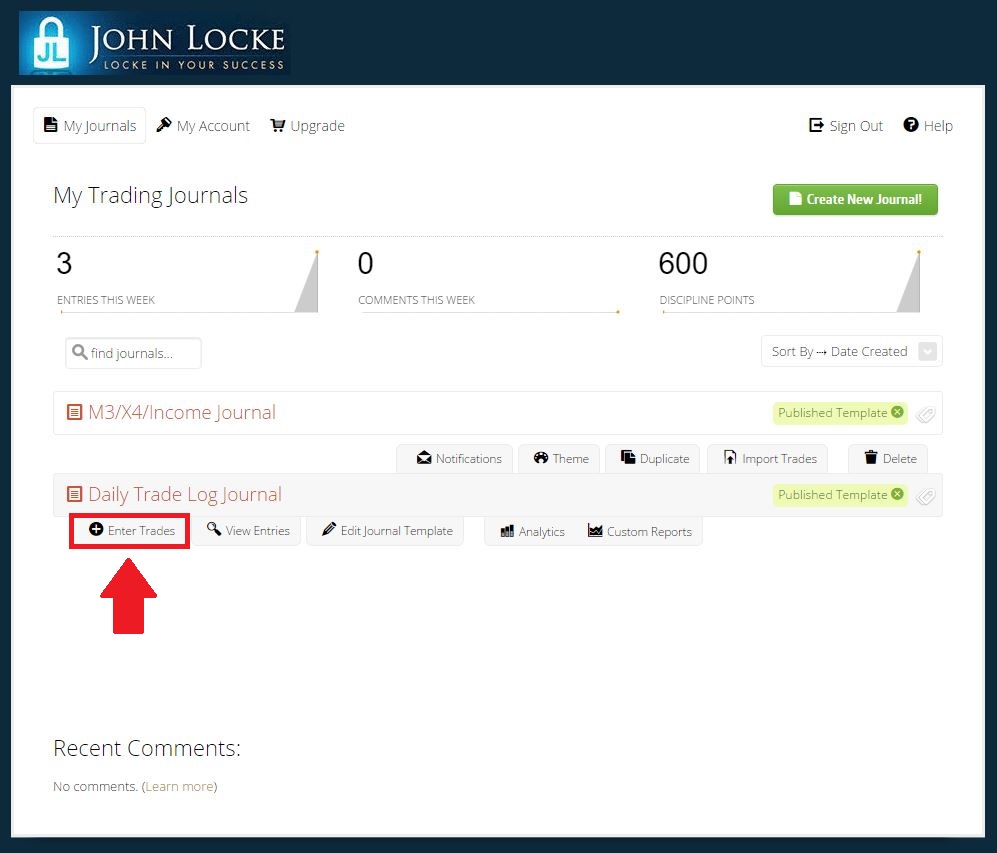Click the My Trading Journals heading

(x=151, y=195)
